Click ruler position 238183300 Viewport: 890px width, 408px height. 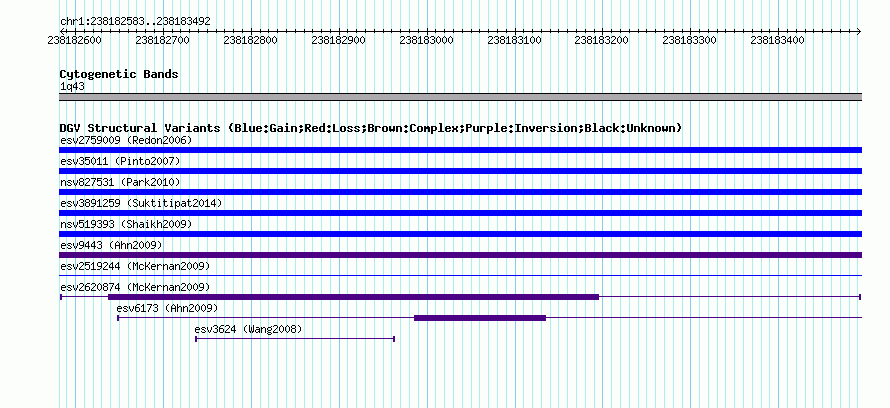point(690,40)
